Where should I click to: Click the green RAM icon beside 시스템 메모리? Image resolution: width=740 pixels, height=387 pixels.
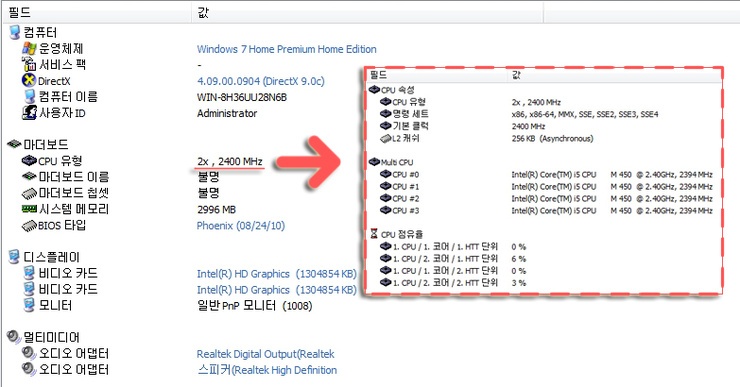[x=29, y=208]
